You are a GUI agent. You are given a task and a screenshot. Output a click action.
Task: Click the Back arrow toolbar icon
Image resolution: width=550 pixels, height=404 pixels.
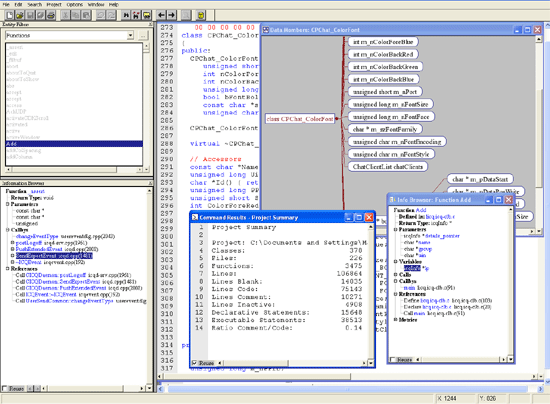pyautogui.click(x=161, y=15)
